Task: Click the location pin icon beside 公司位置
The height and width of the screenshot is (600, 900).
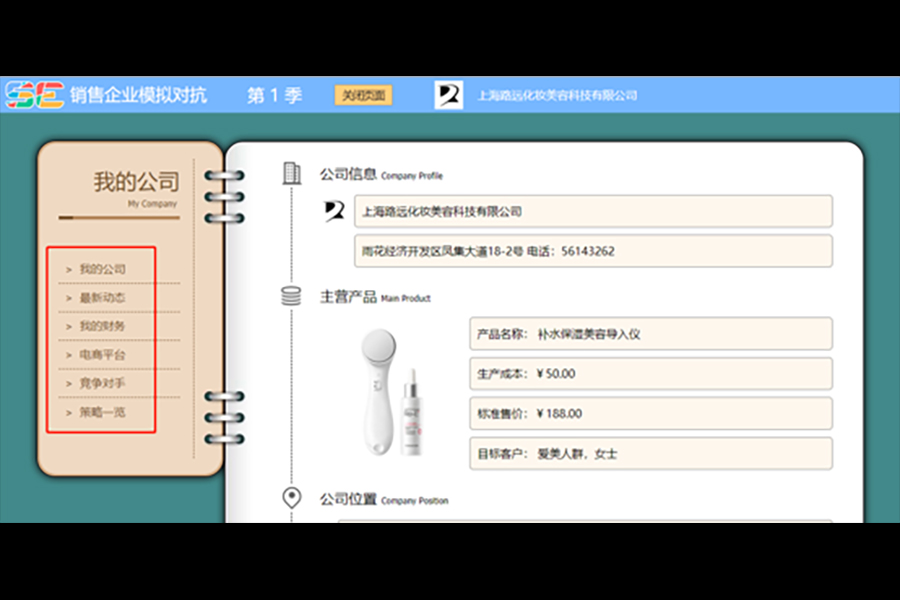Action: [292, 498]
